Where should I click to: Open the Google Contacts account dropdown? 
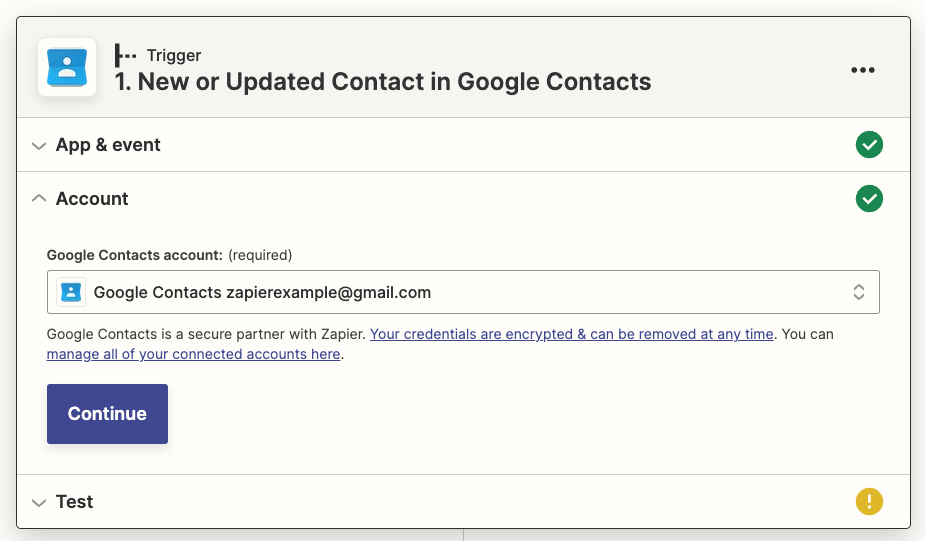pyautogui.click(x=463, y=292)
